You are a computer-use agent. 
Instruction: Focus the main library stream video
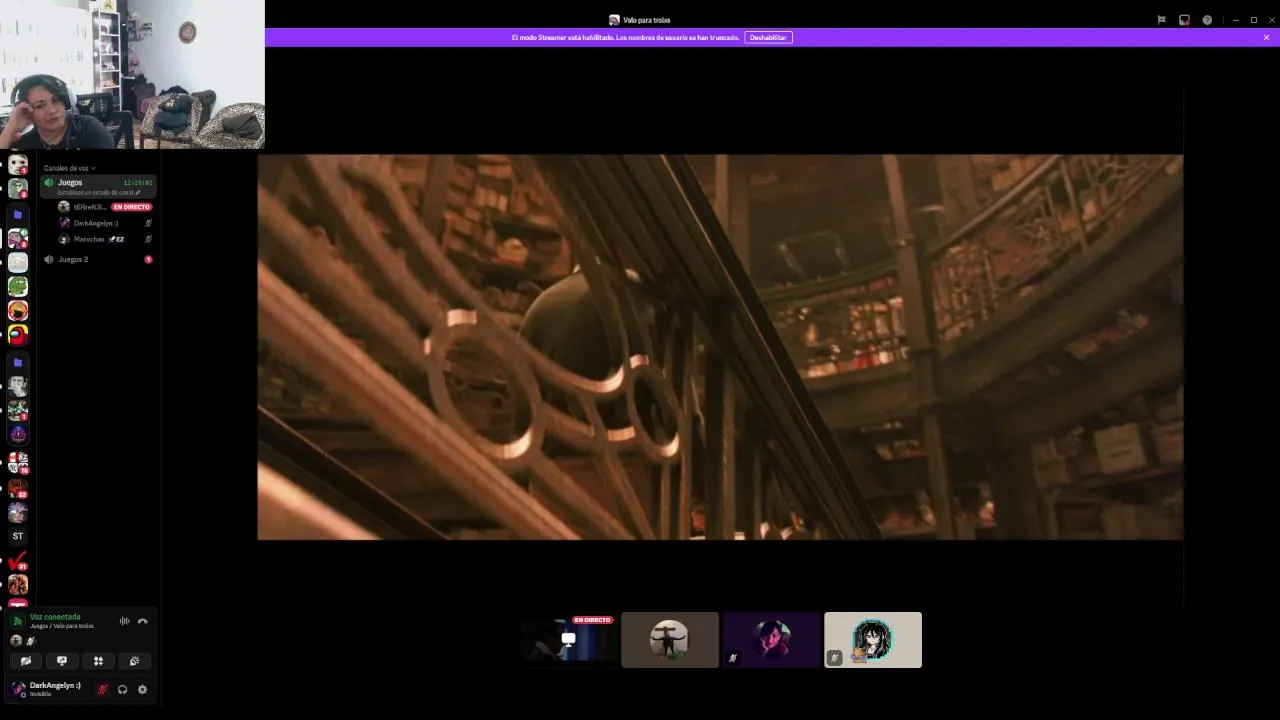[x=720, y=347]
